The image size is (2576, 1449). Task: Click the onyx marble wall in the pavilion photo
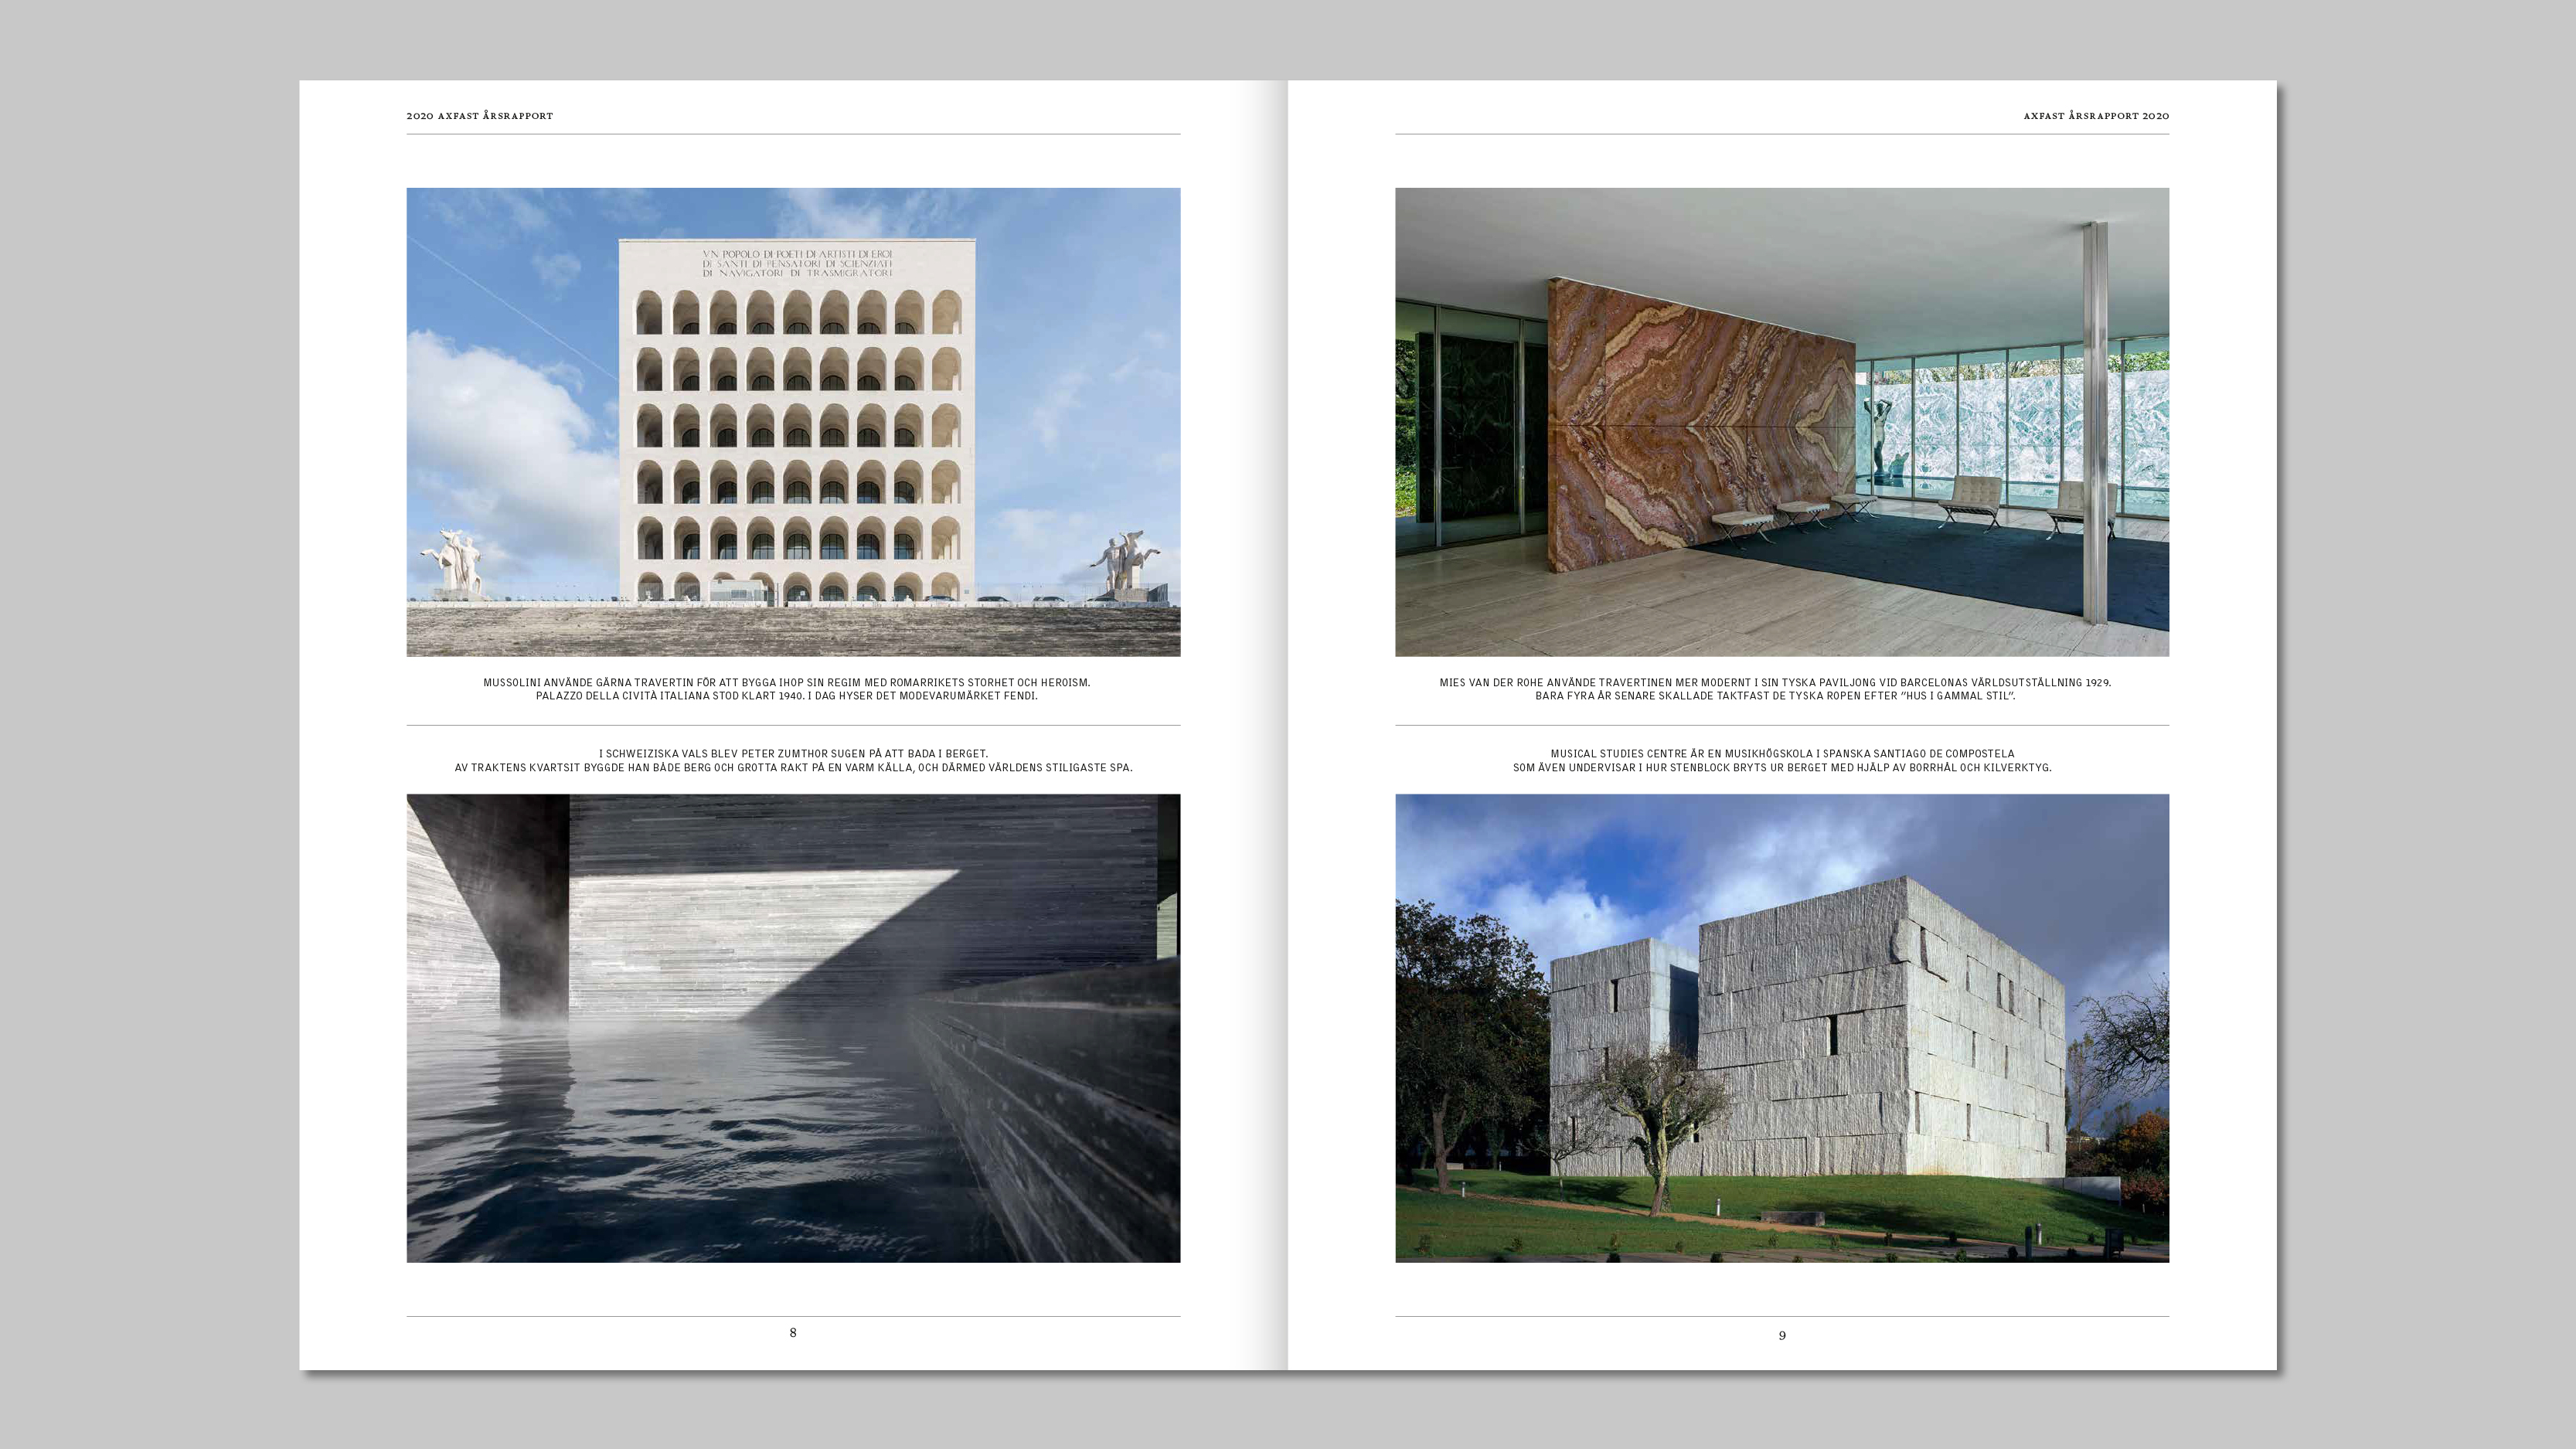(x=1702, y=426)
